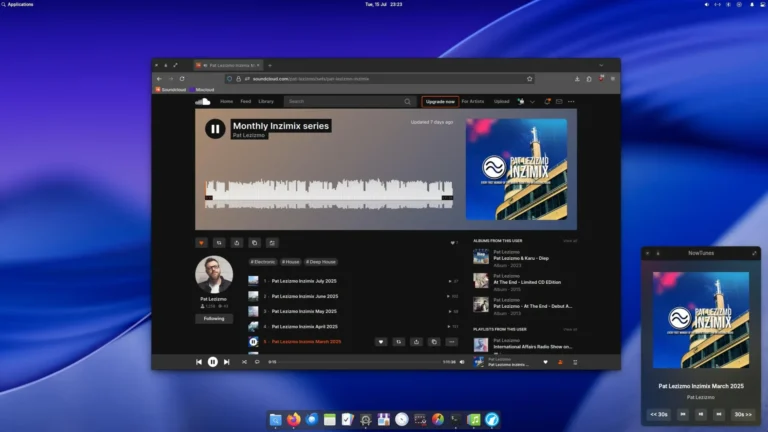Repost the Inzimix March 2025 track row
Image resolution: width=768 pixels, height=432 pixels.
[399, 342]
